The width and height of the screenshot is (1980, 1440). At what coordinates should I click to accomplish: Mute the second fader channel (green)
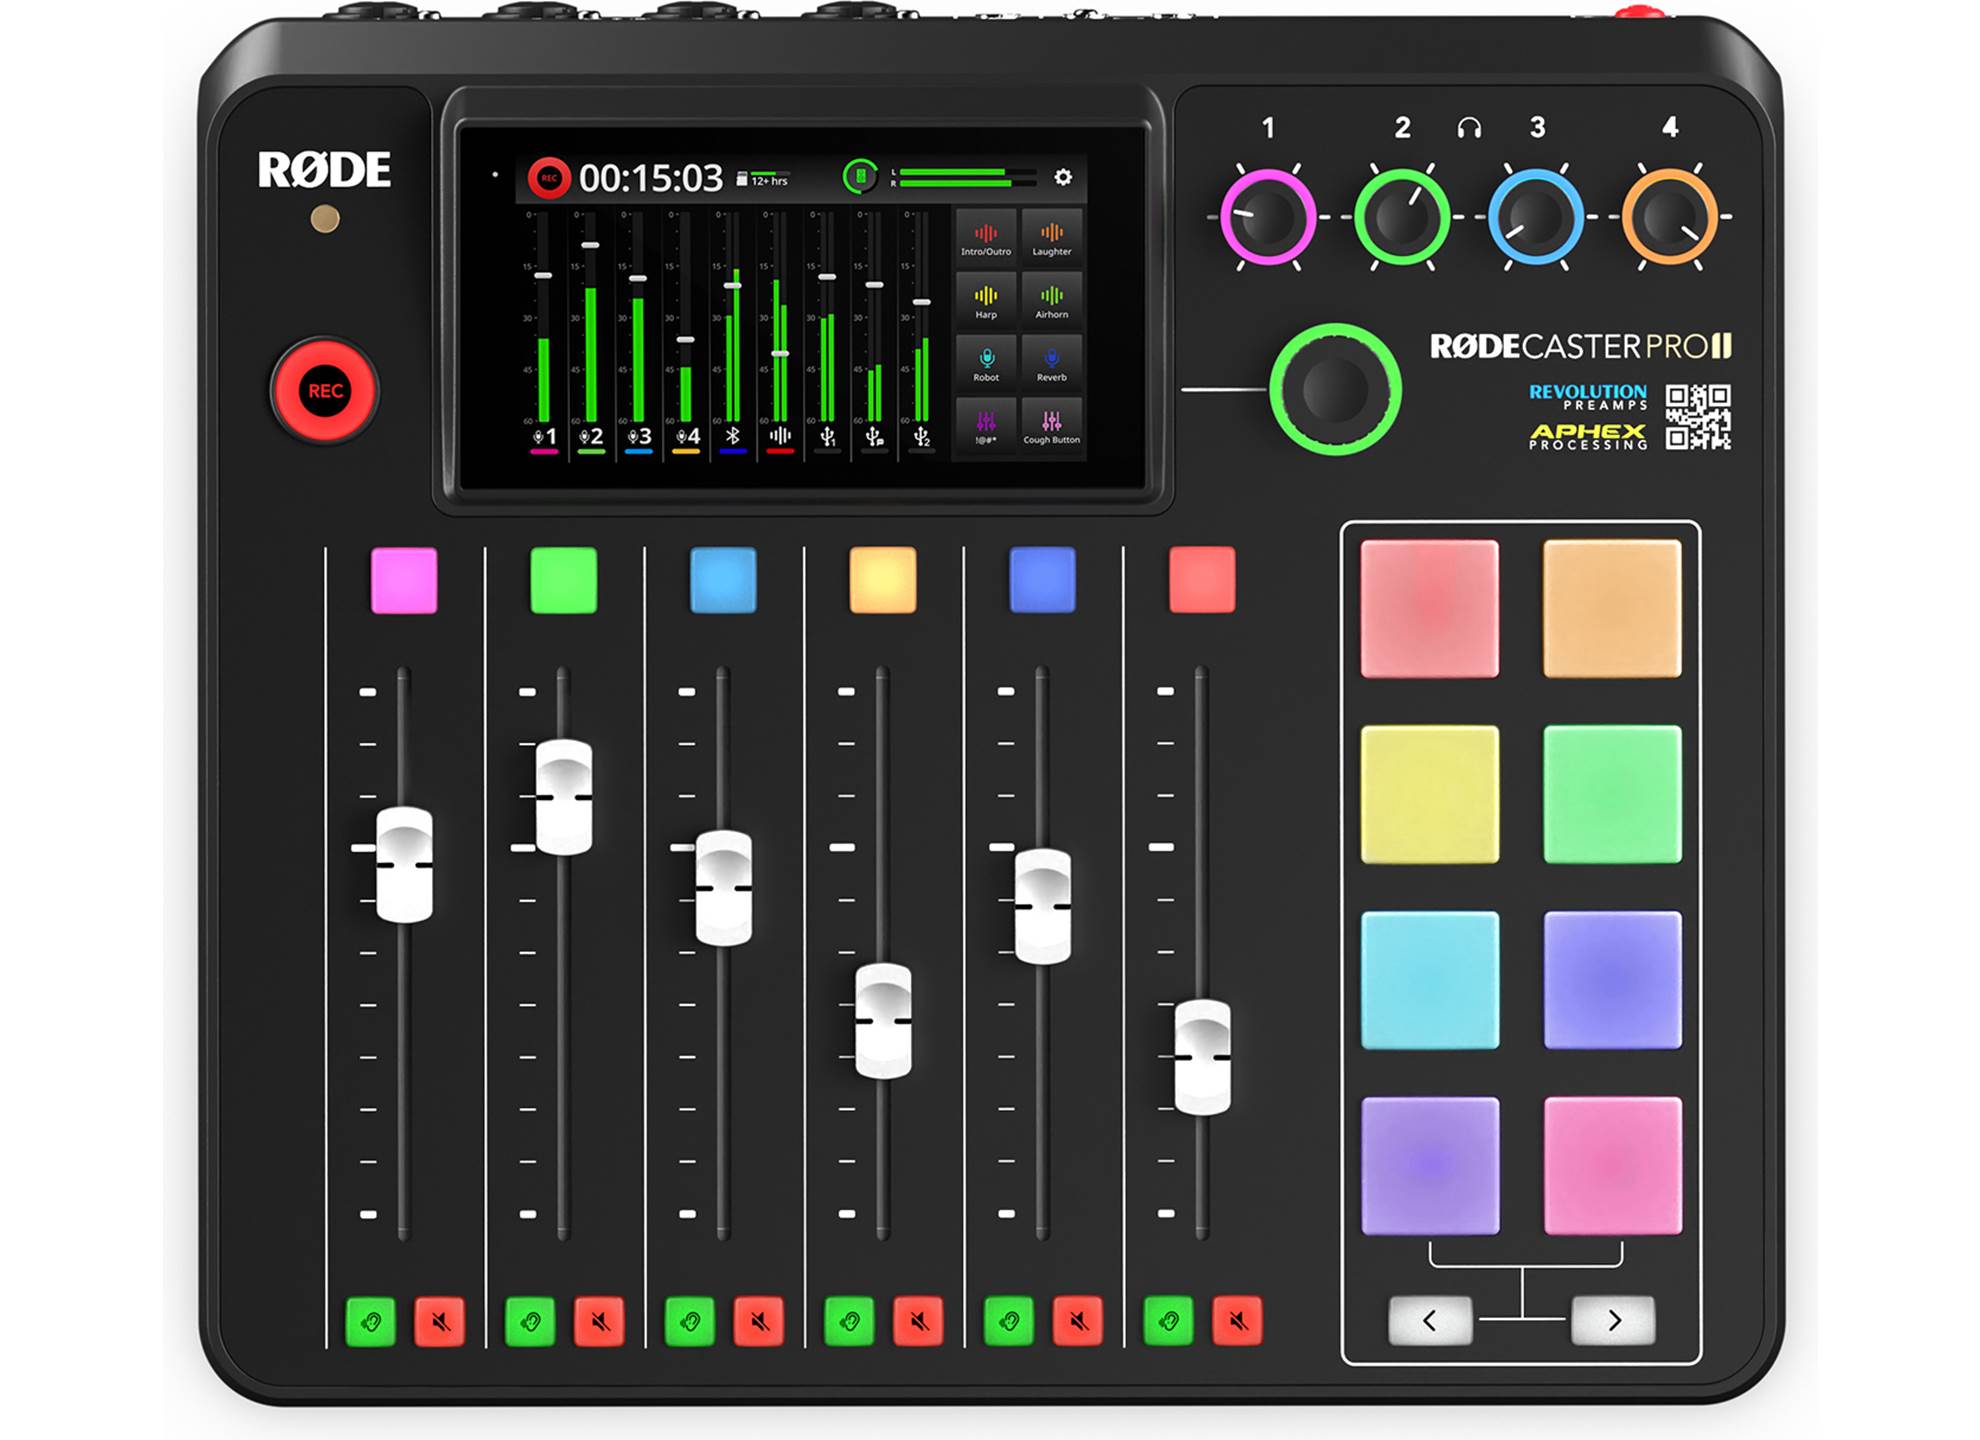click(600, 1322)
